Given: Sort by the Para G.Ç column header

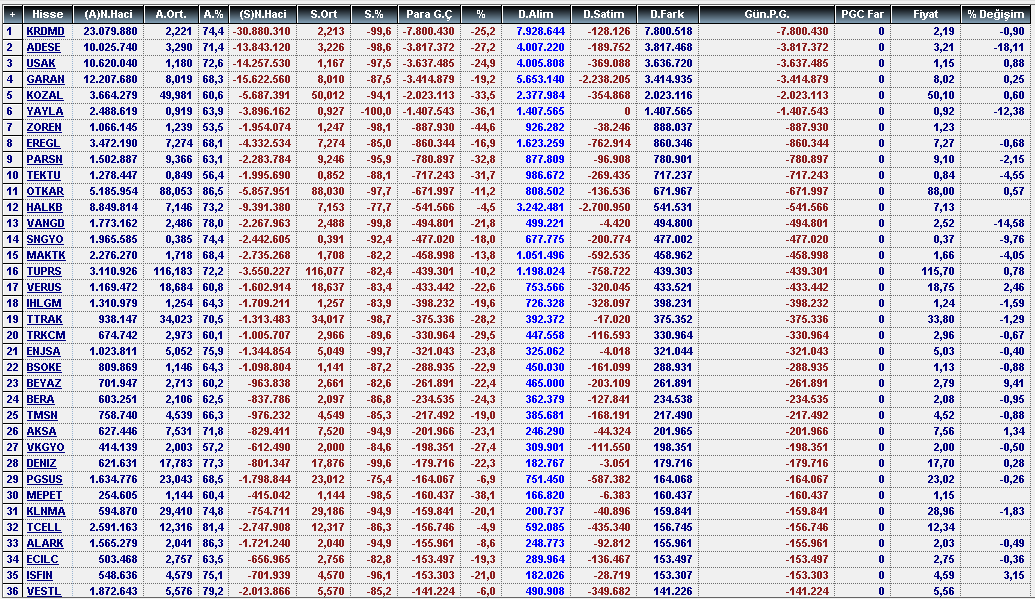Looking at the screenshot, I should [x=429, y=15].
